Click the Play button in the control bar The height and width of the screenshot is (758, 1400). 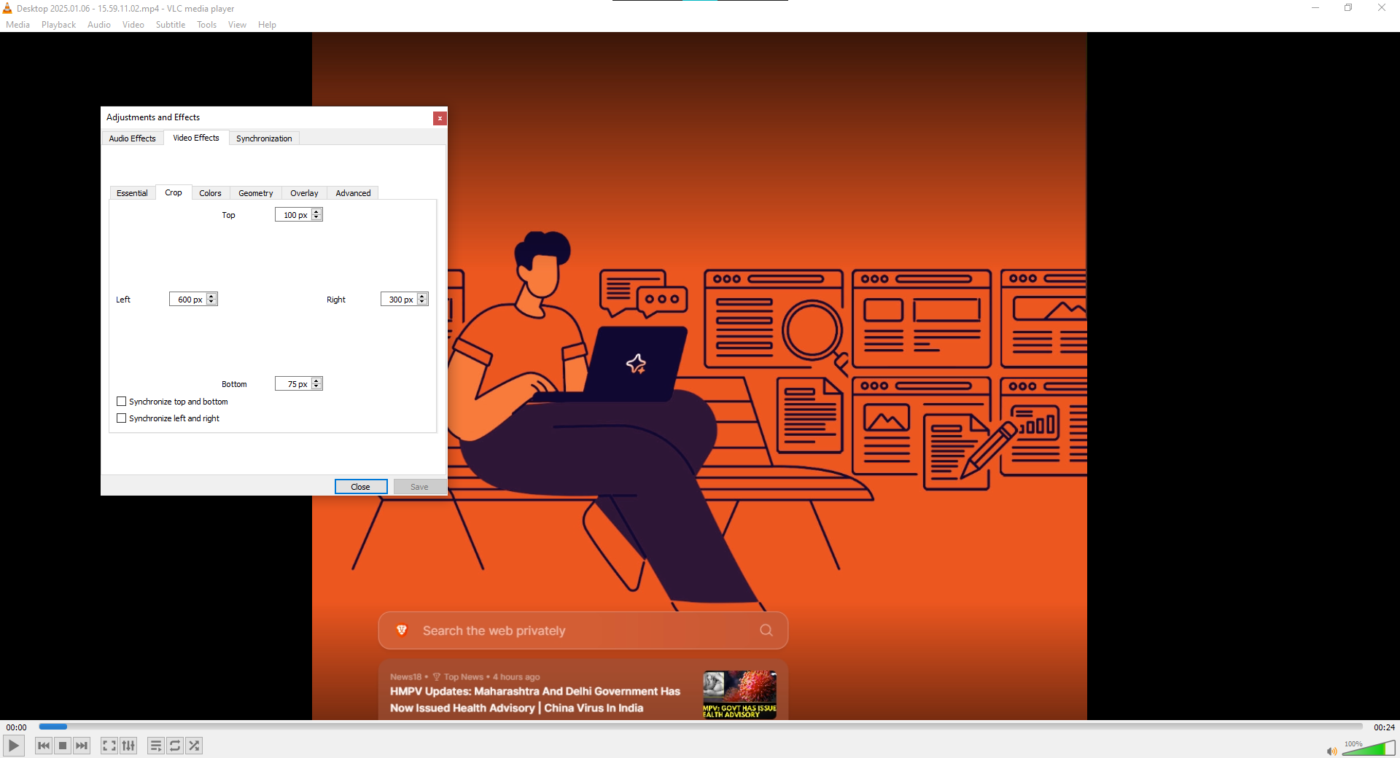pos(13,746)
